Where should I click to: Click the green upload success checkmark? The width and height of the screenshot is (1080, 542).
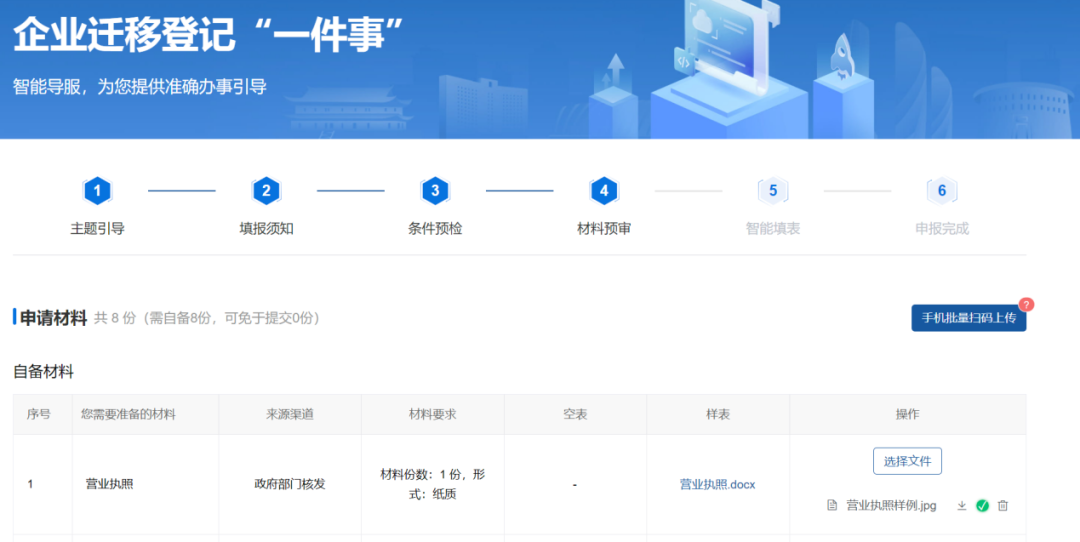coord(982,506)
